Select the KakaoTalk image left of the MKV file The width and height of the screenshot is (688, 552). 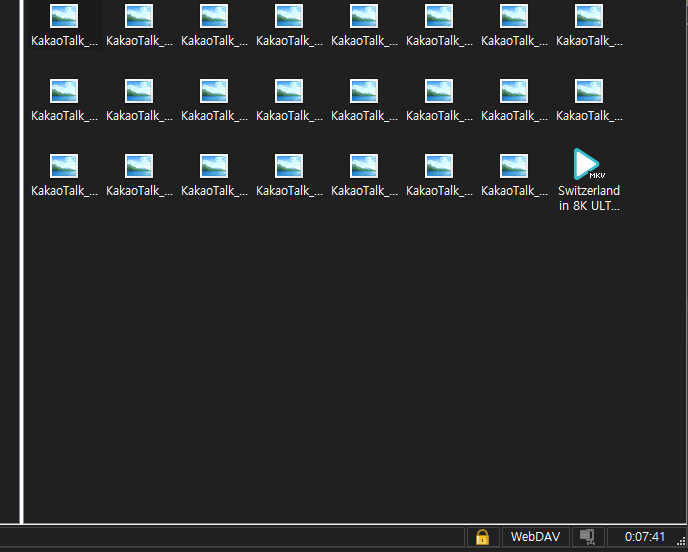[x=514, y=167]
